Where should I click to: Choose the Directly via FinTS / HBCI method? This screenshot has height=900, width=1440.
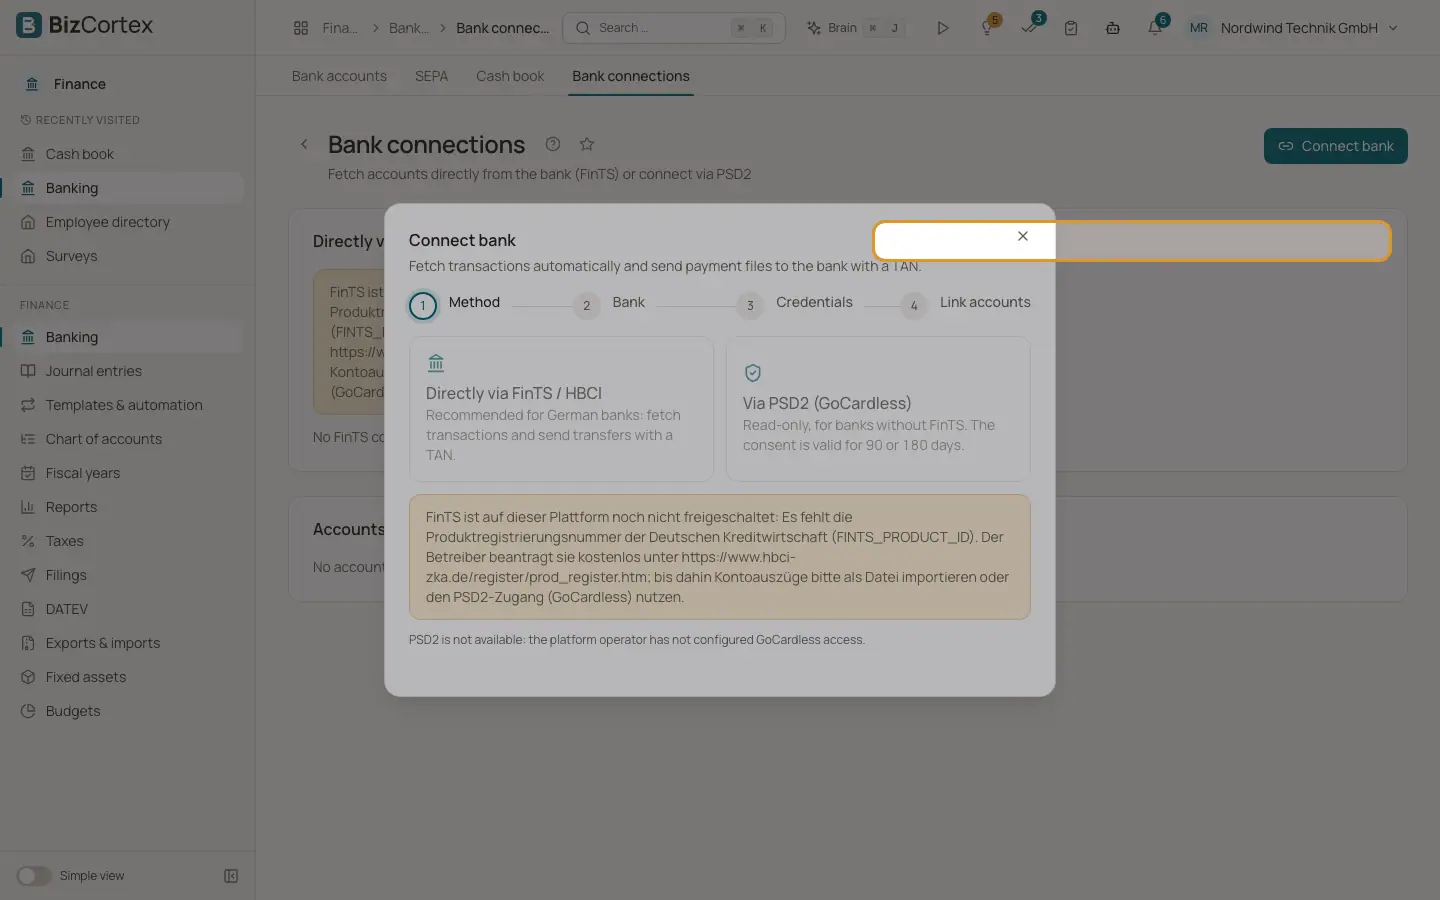[562, 409]
